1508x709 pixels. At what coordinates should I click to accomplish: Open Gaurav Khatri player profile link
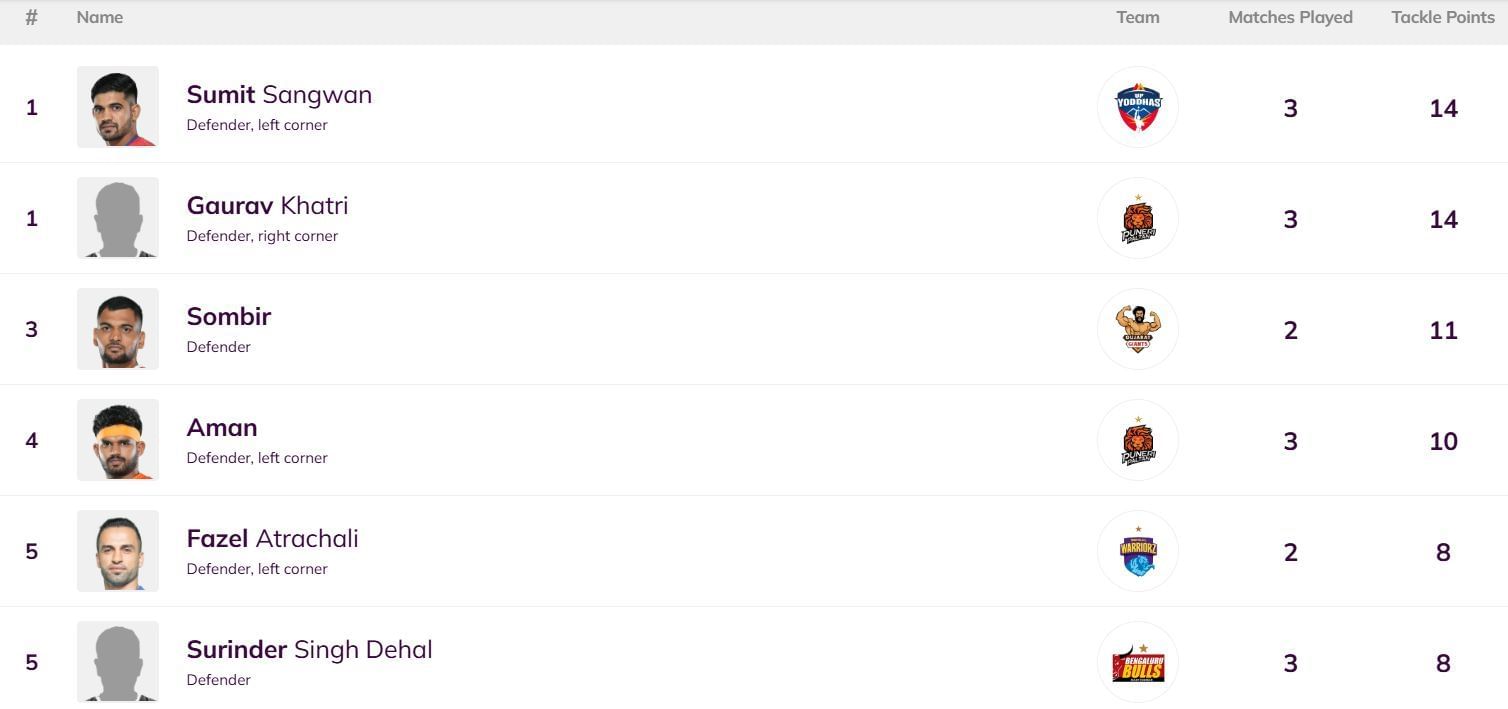pyautogui.click(x=267, y=206)
